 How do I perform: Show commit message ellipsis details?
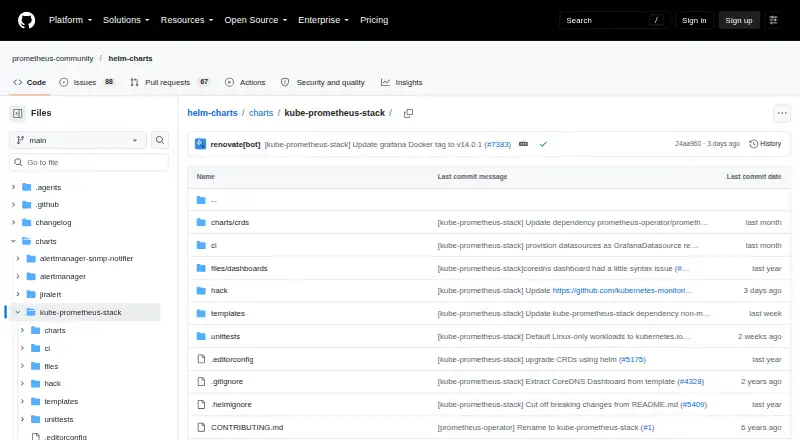coord(523,144)
